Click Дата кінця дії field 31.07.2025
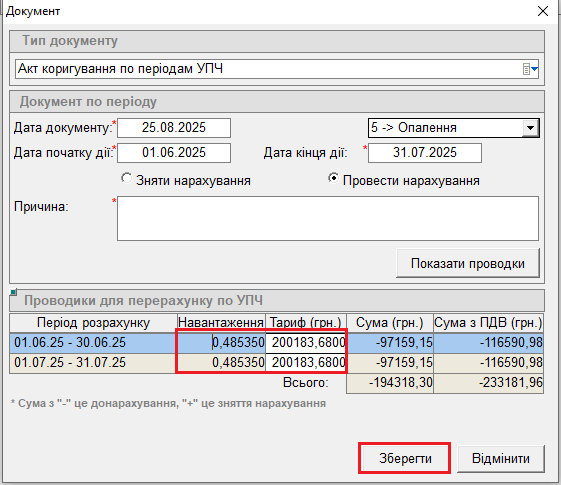 [x=425, y=153]
